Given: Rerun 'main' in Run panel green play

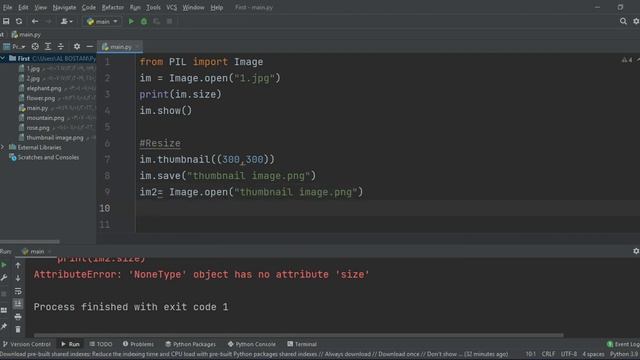Looking at the screenshot, I should (4, 265).
